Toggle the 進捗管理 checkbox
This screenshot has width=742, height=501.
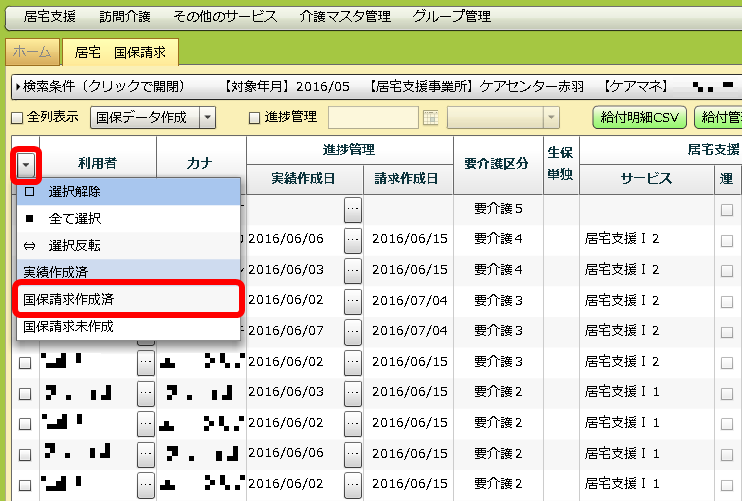254,118
